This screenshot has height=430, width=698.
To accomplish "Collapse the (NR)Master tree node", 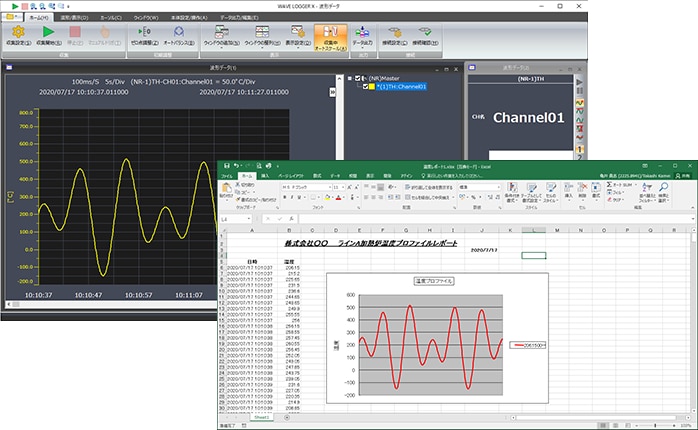I will click(349, 77).
